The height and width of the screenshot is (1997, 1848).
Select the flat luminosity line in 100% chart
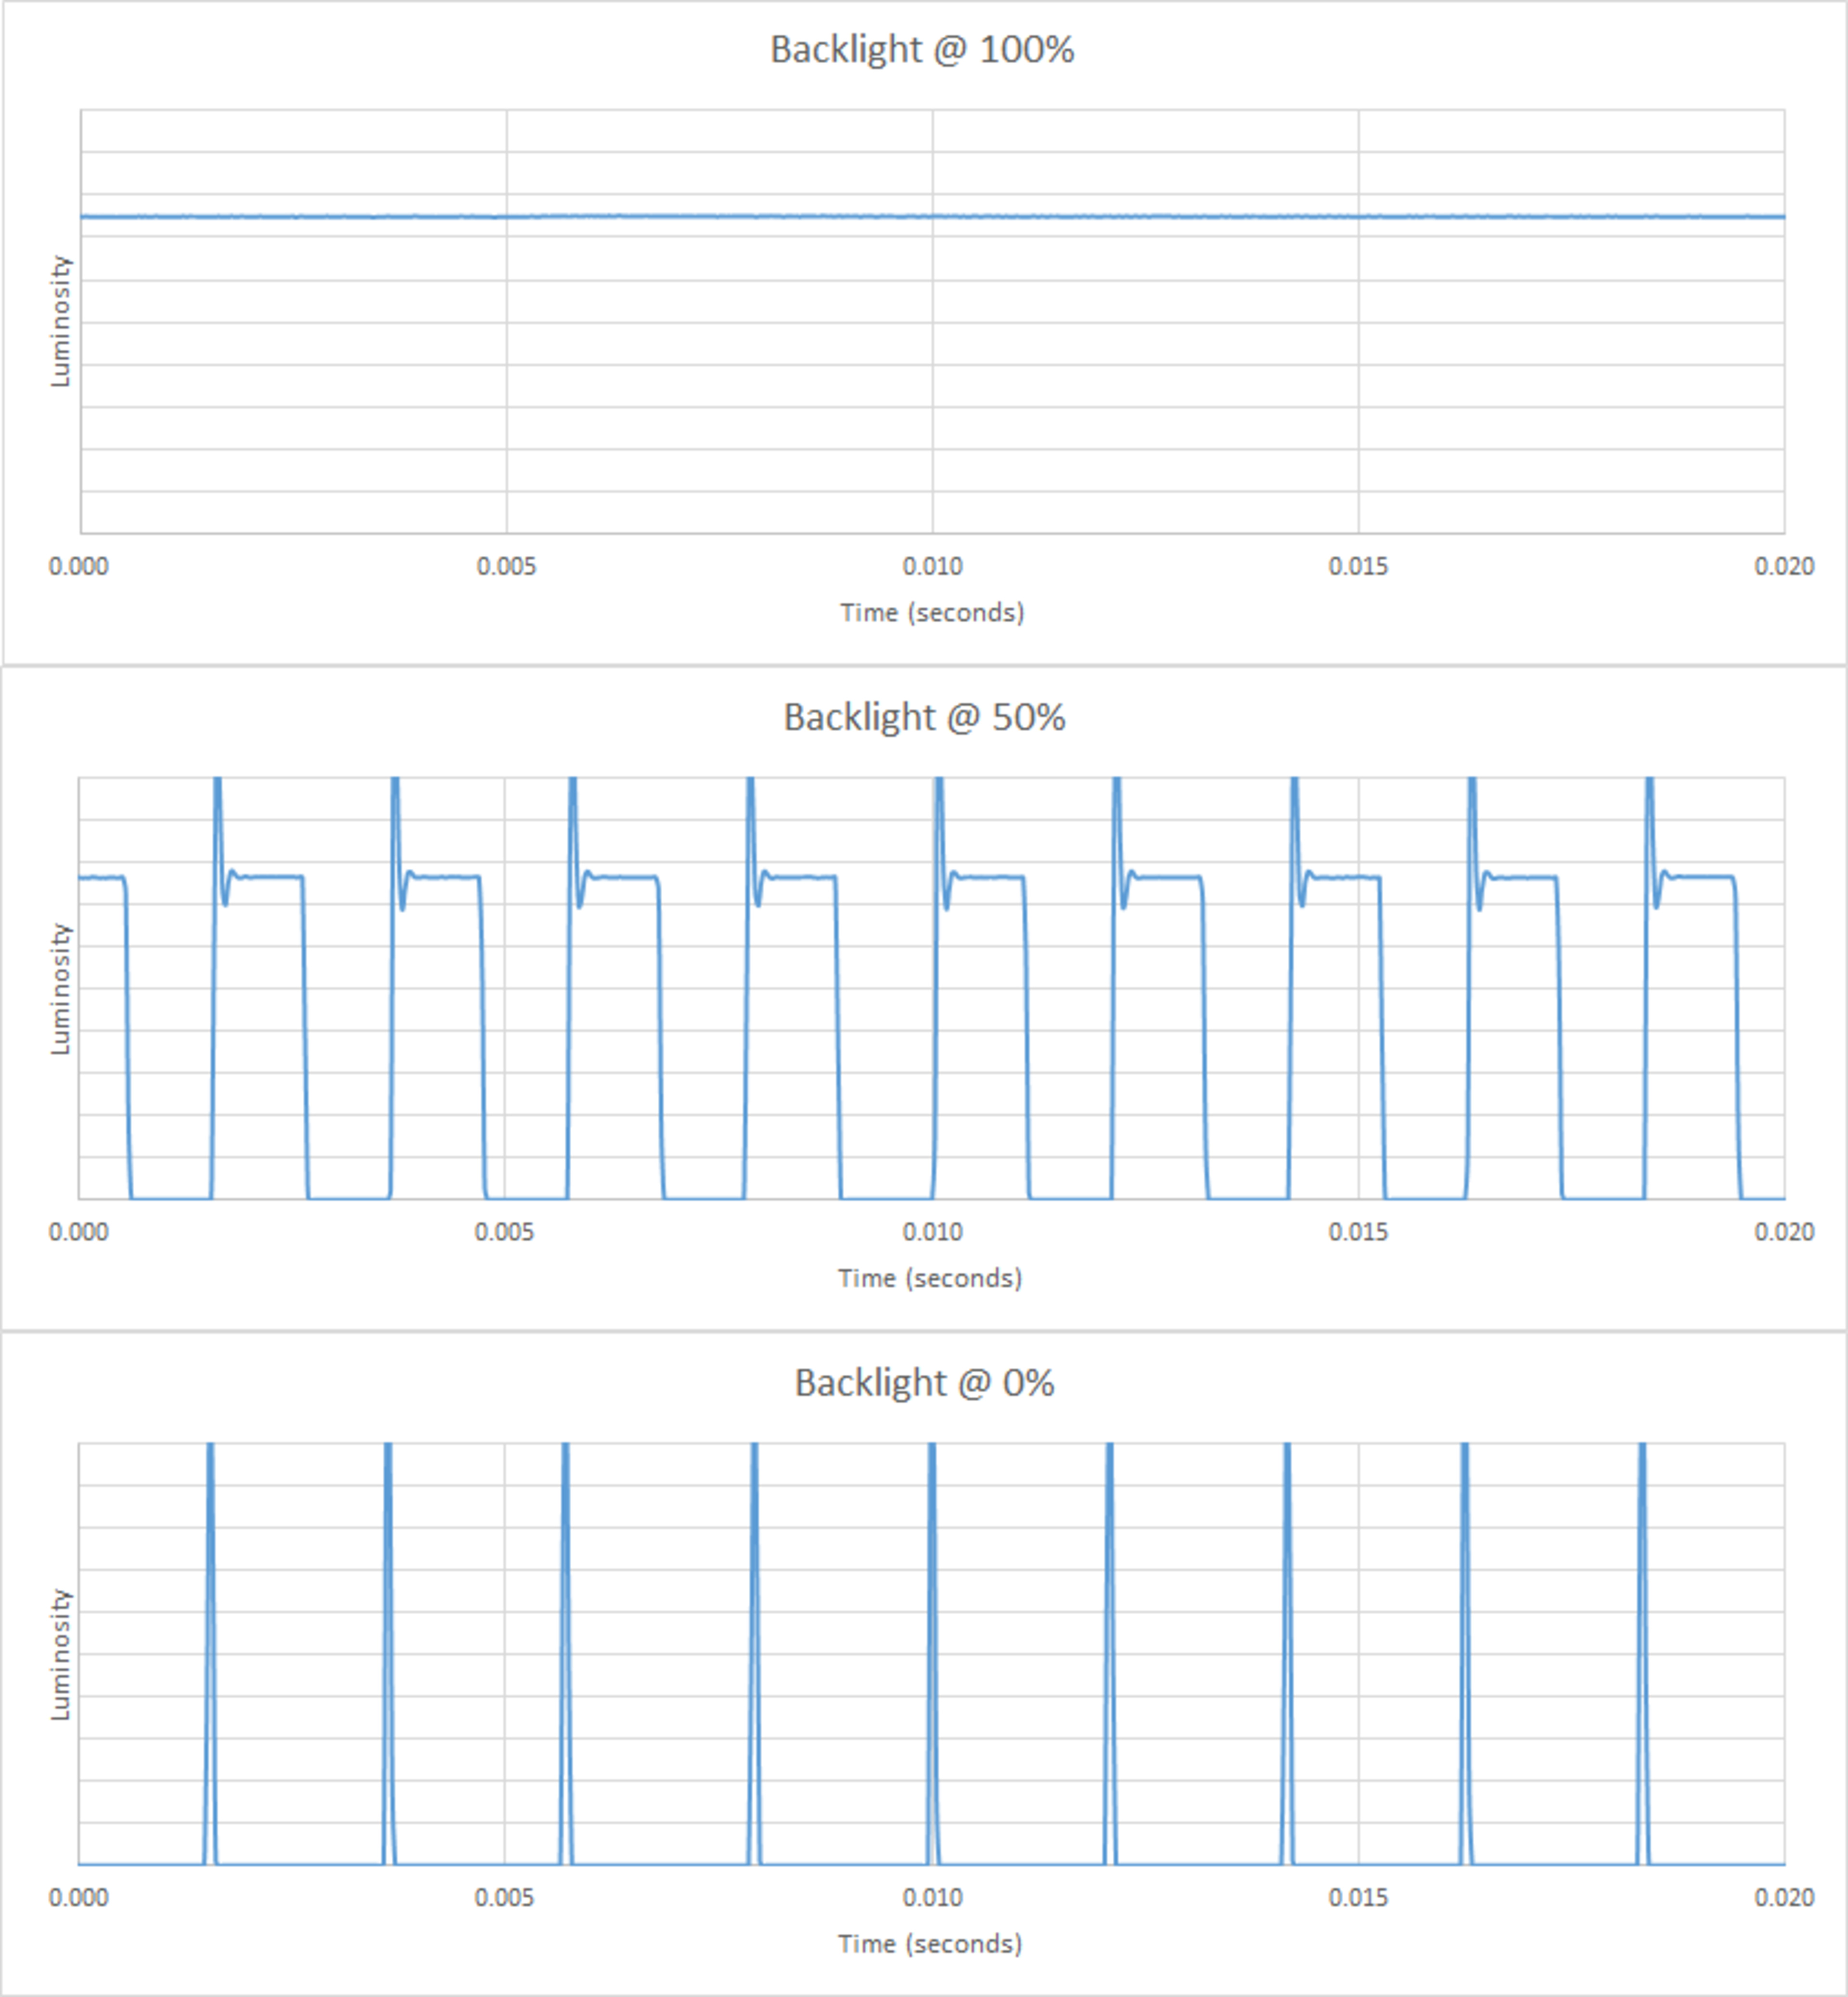click(700, 216)
